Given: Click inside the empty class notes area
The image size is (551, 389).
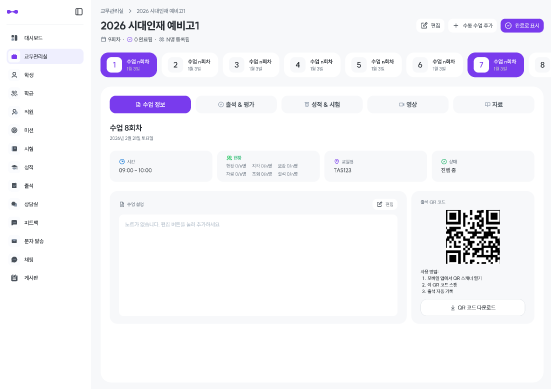Looking at the screenshot, I should (x=258, y=265).
